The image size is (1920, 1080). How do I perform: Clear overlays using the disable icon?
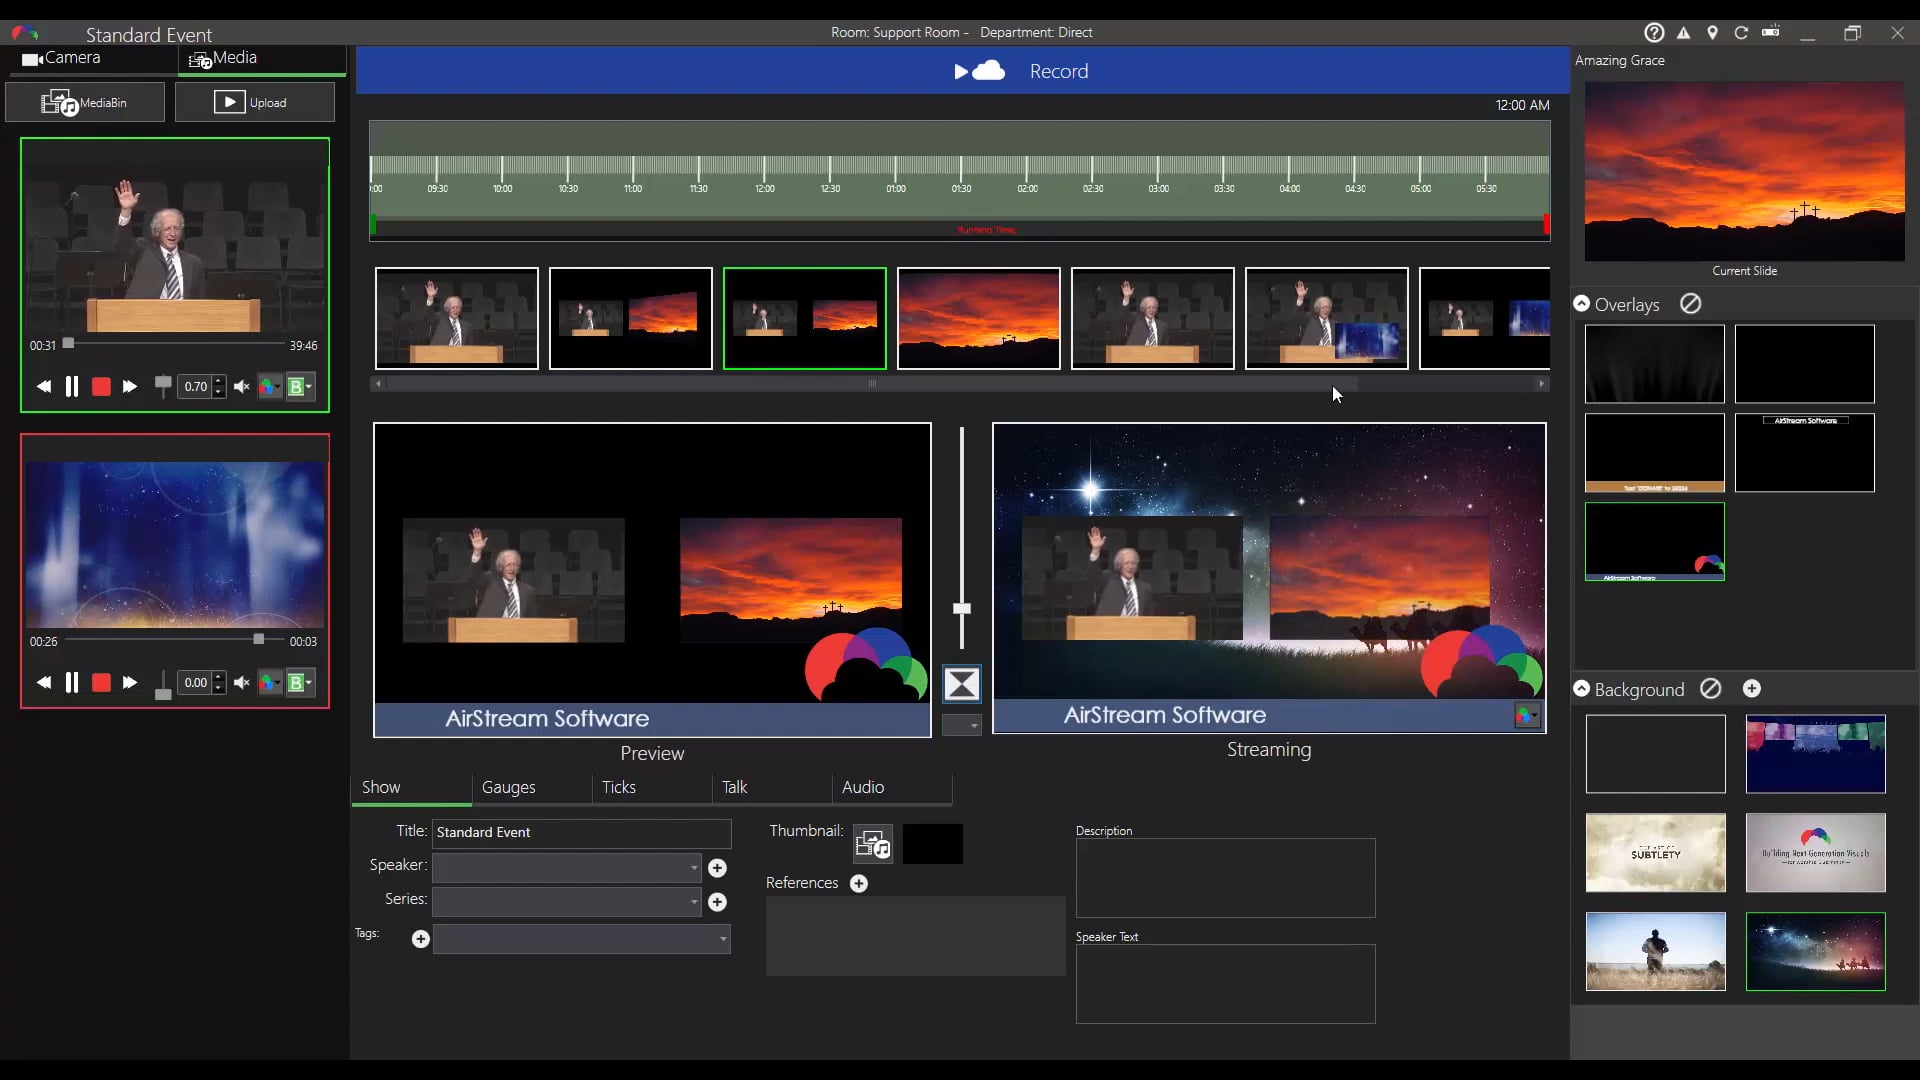pos(1691,303)
